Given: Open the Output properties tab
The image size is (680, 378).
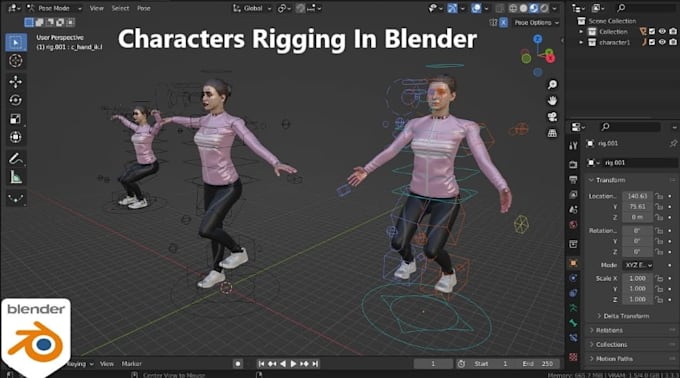Looking at the screenshot, I should (573, 179).
